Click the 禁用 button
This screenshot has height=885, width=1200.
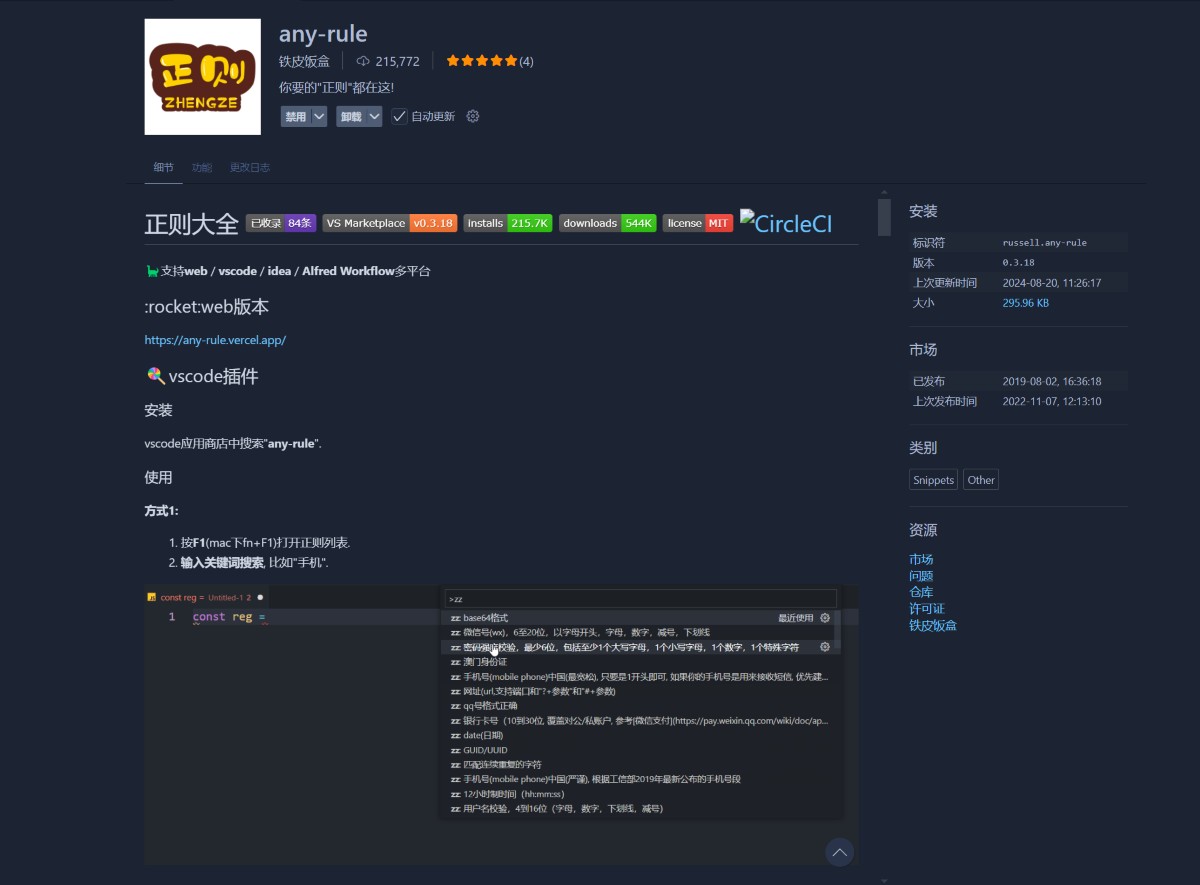(x=296, y=116)
